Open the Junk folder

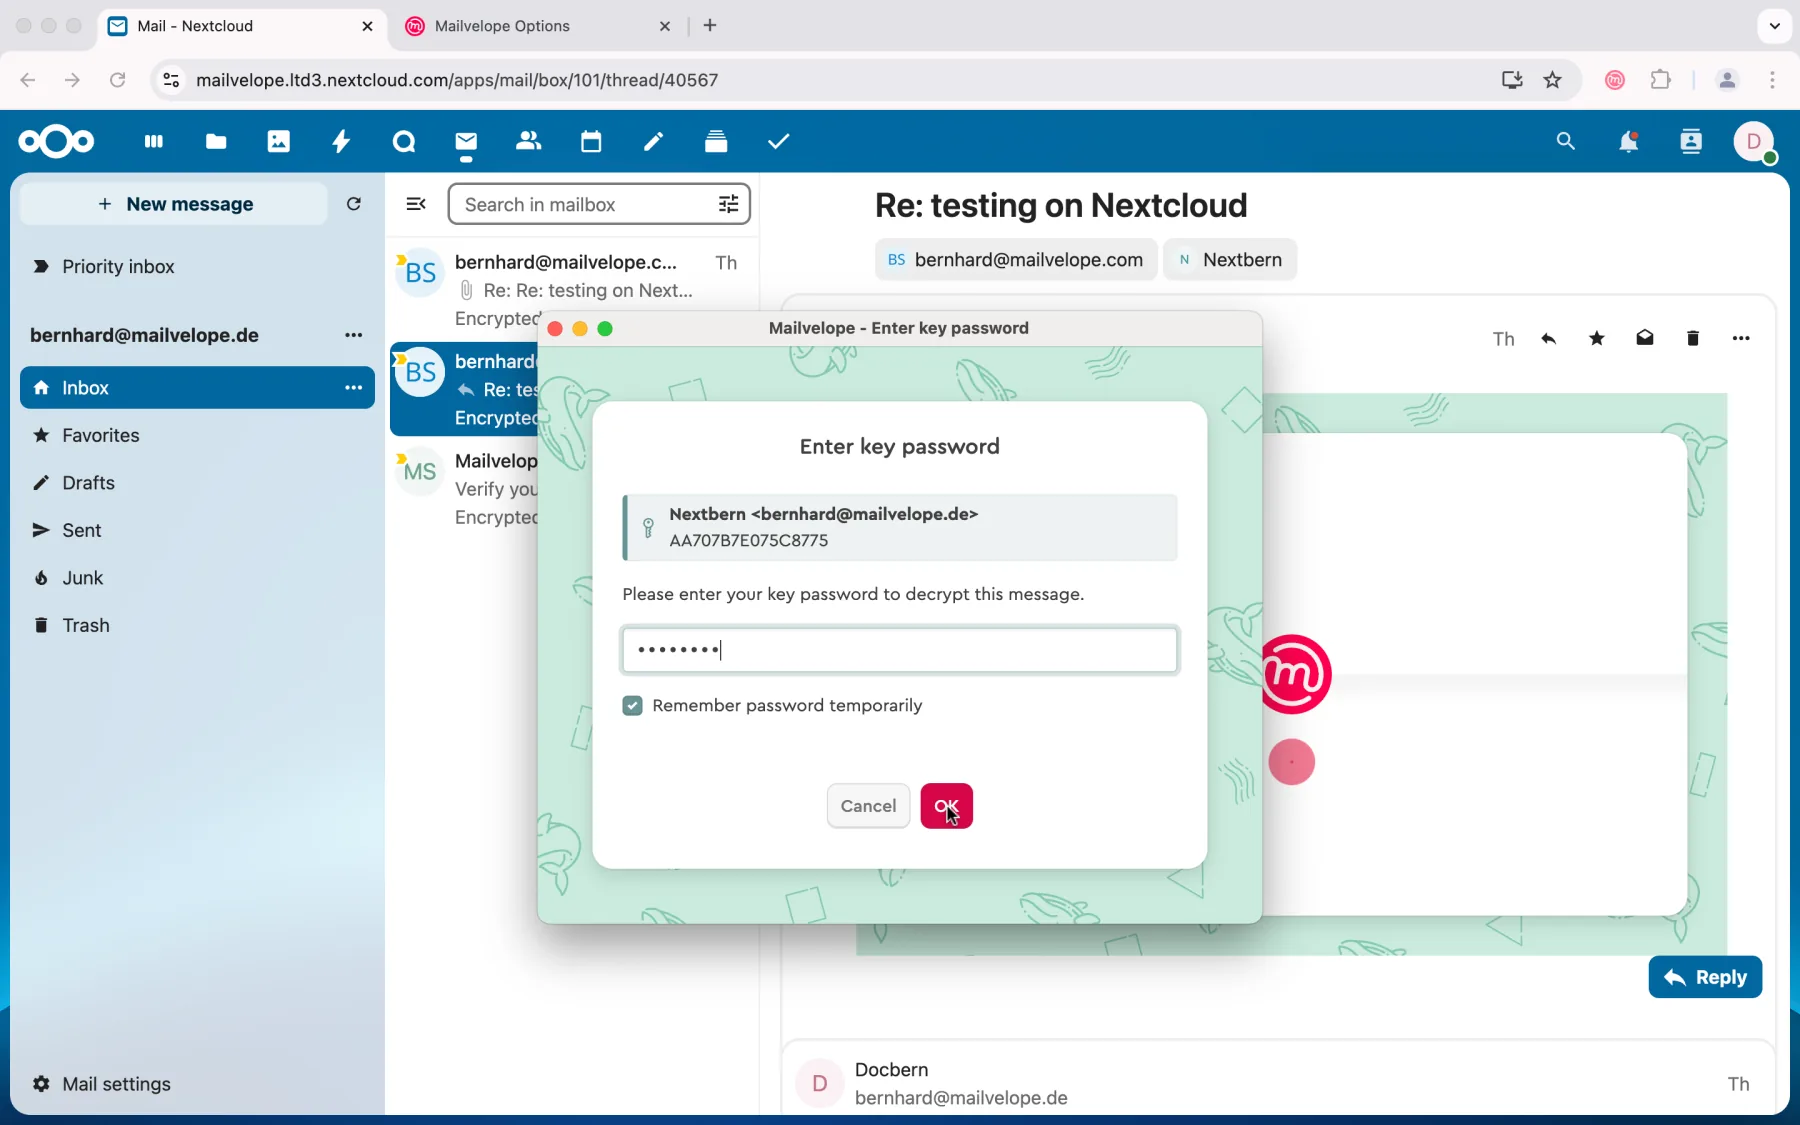pos(197,578)
